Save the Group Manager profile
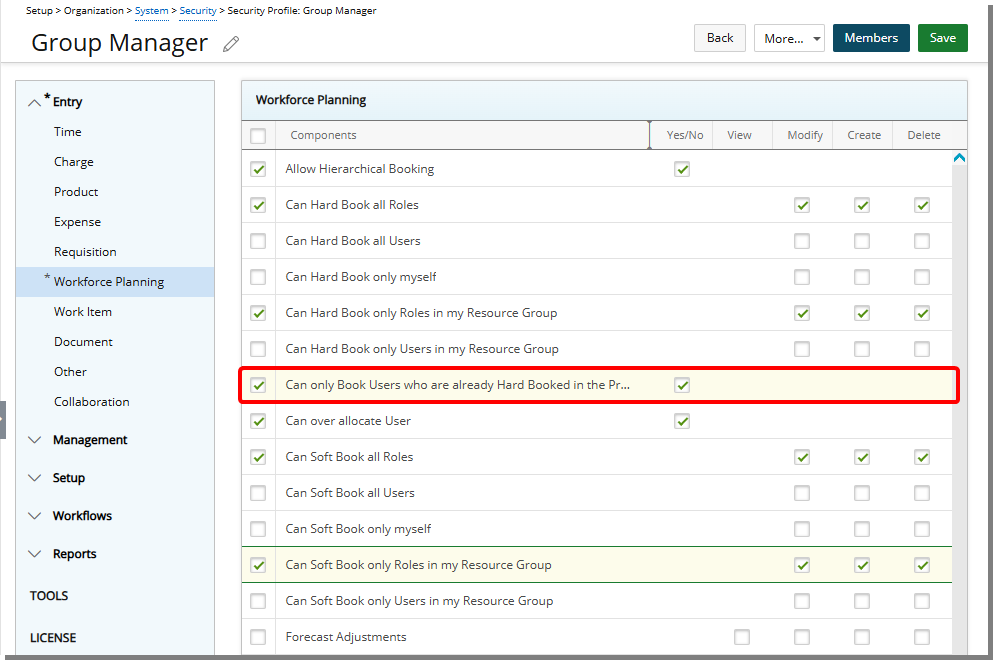This screenshot has height=660, width=993. (x=941, y=37)
